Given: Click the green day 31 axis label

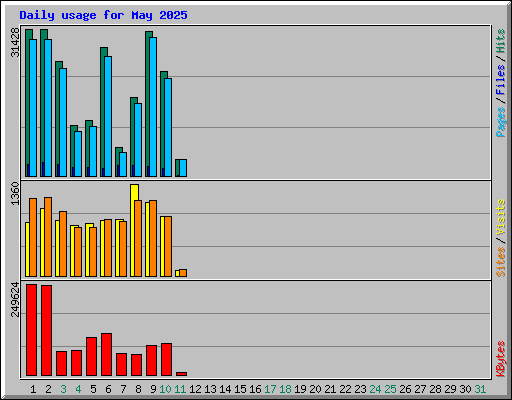Looking at the screenshot, I should pyautogui.click(x=480, y=389).
